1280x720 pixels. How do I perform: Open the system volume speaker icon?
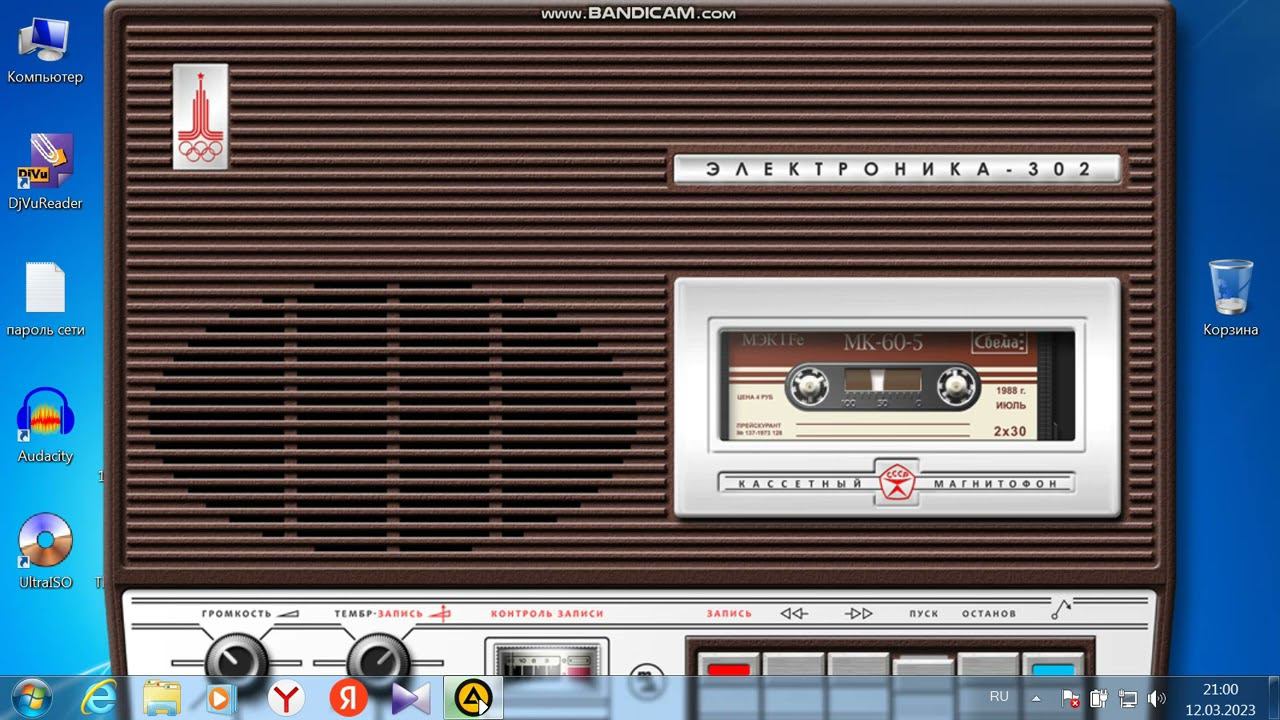pyautogui.click(x=1157, y=698)
